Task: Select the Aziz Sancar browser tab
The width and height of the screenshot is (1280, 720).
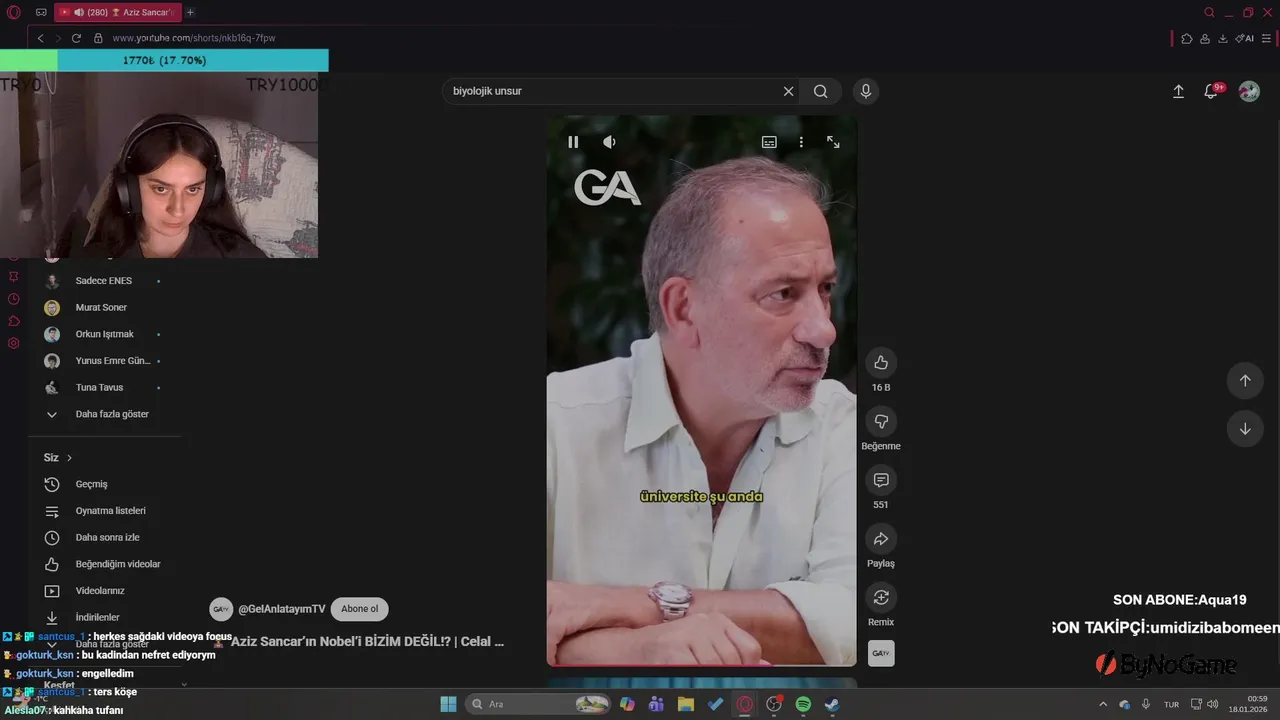Action: pos(117,12)
